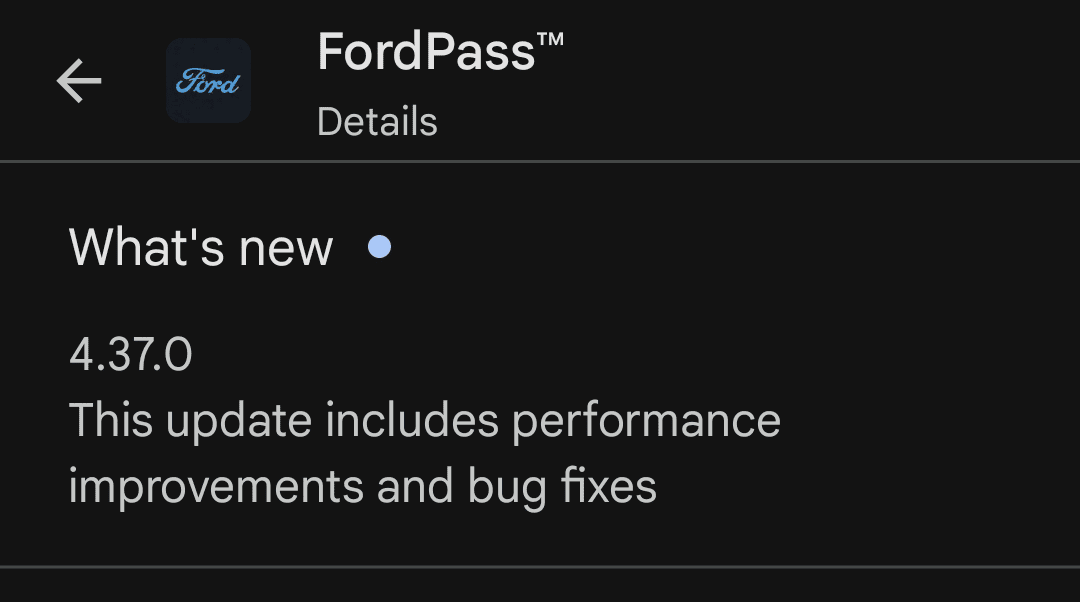Image resolution: width=1080 pixels, height=602 pixels.
Task: Select the word includes in the description
Action: (413, 420)
